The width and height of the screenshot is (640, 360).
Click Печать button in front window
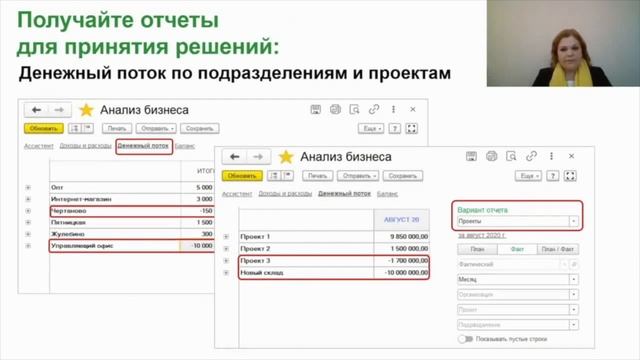tap(318, 176)
